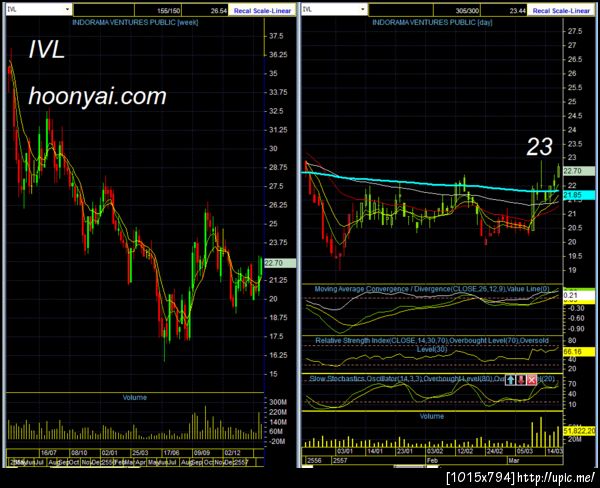Click the 14/01 date label on the daily axis
The height and width of the screenshot is (488, 600).
[375, 451]
